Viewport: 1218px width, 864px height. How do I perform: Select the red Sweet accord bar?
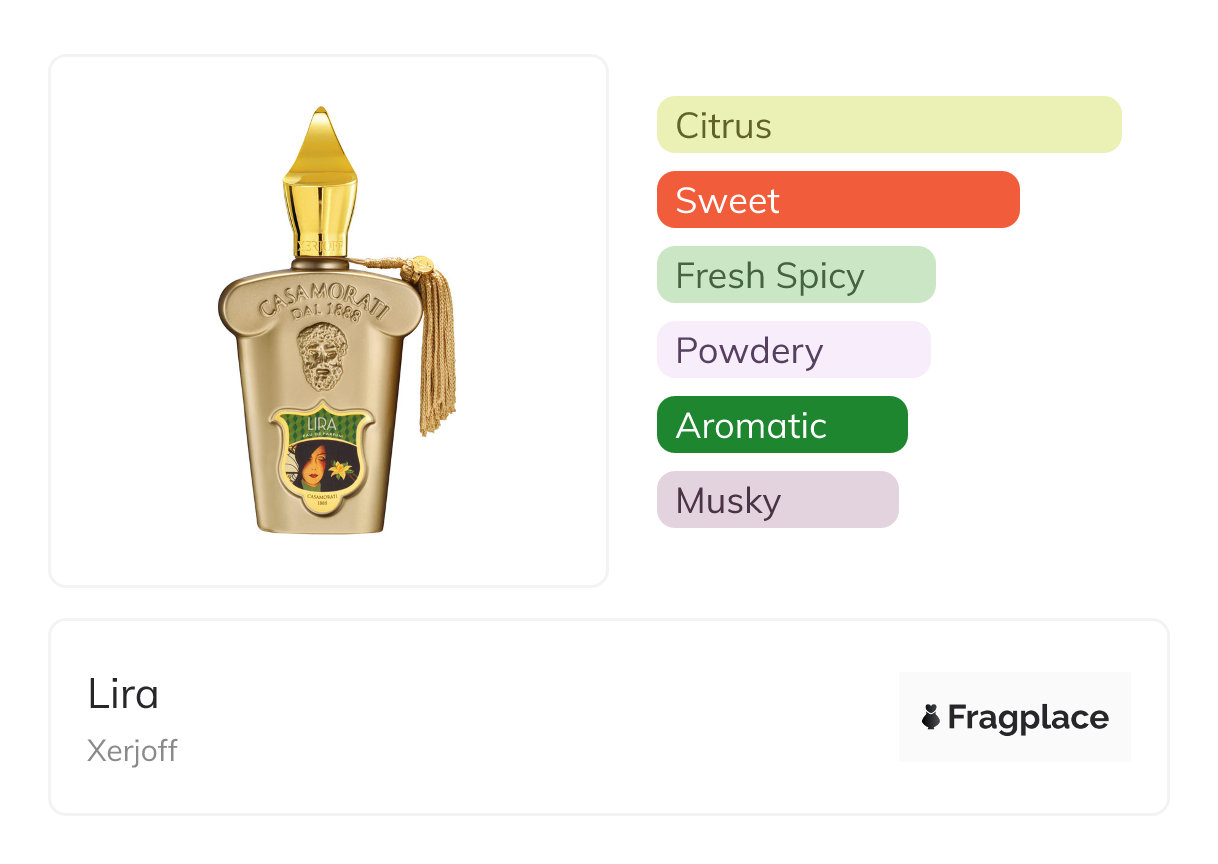click(x=837, y=200)
